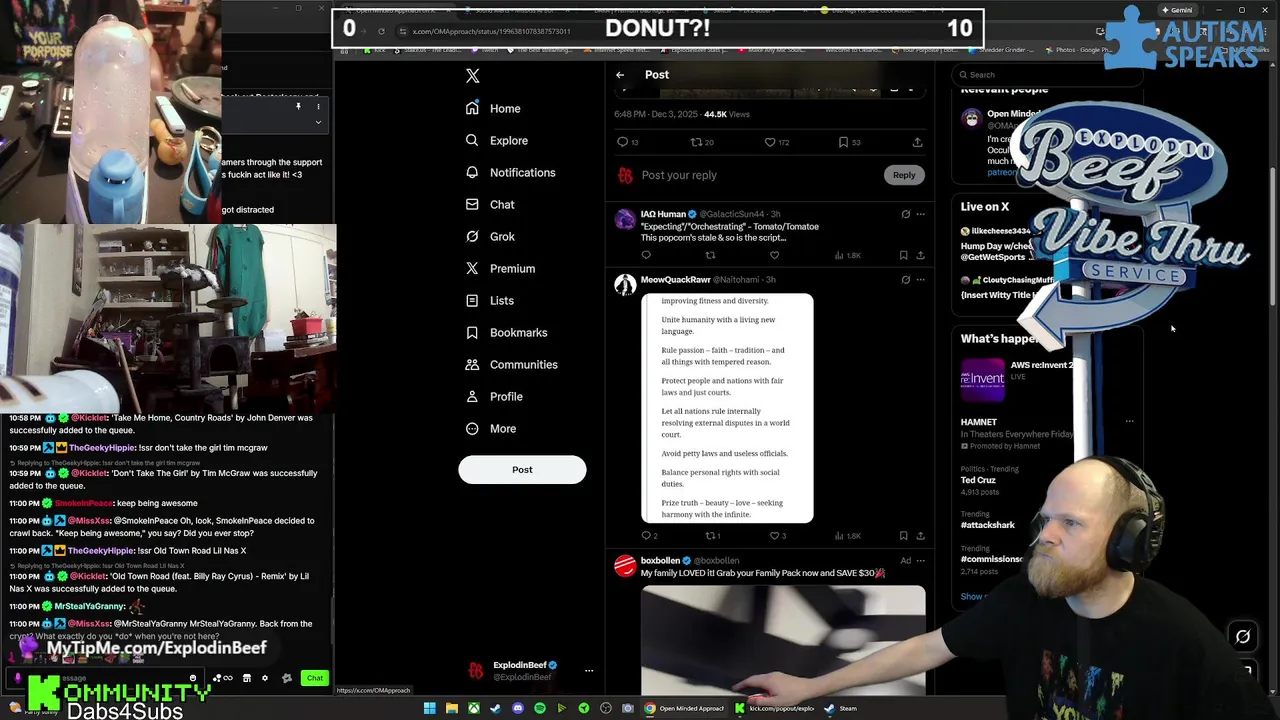Viewport: 1280px width, 720px height.
Task: Open the MeowQuackRawr manifesto image
Action: click(x=727, y=408)
